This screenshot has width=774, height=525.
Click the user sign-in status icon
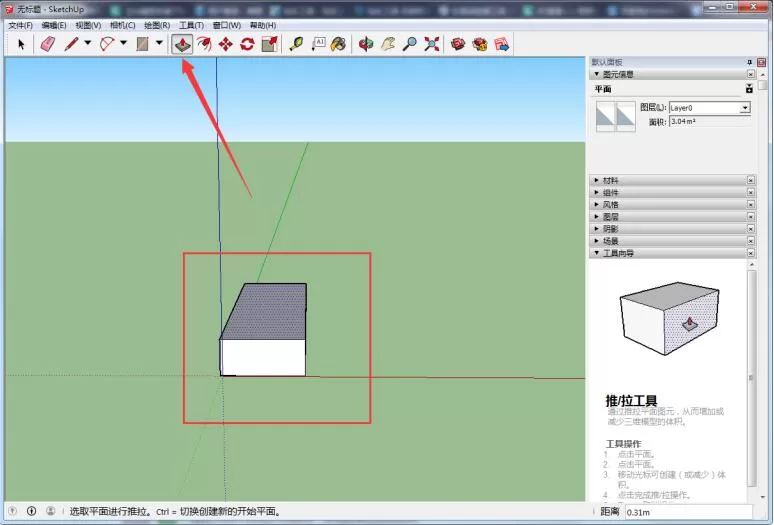click(x=50, y=511)
